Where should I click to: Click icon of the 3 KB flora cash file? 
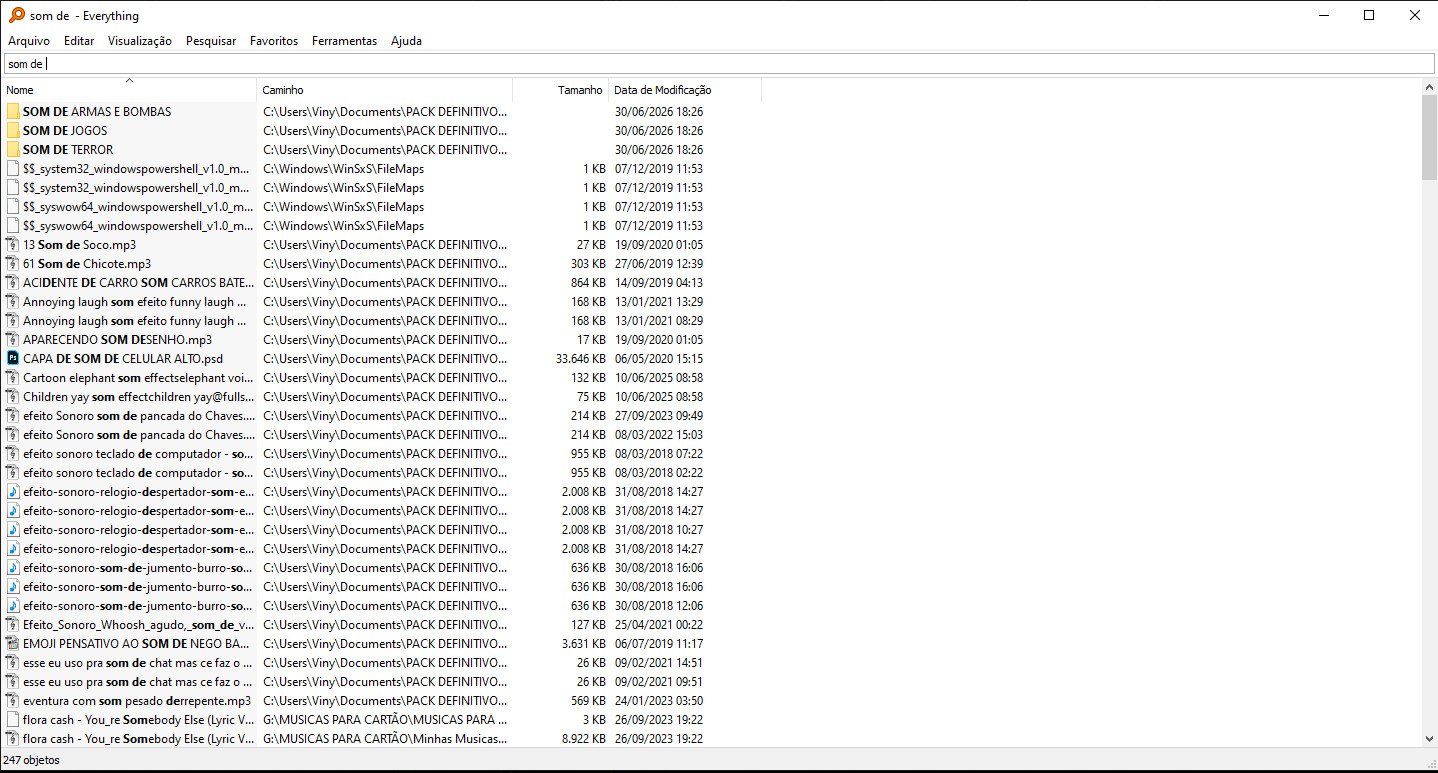pos(13,720)
